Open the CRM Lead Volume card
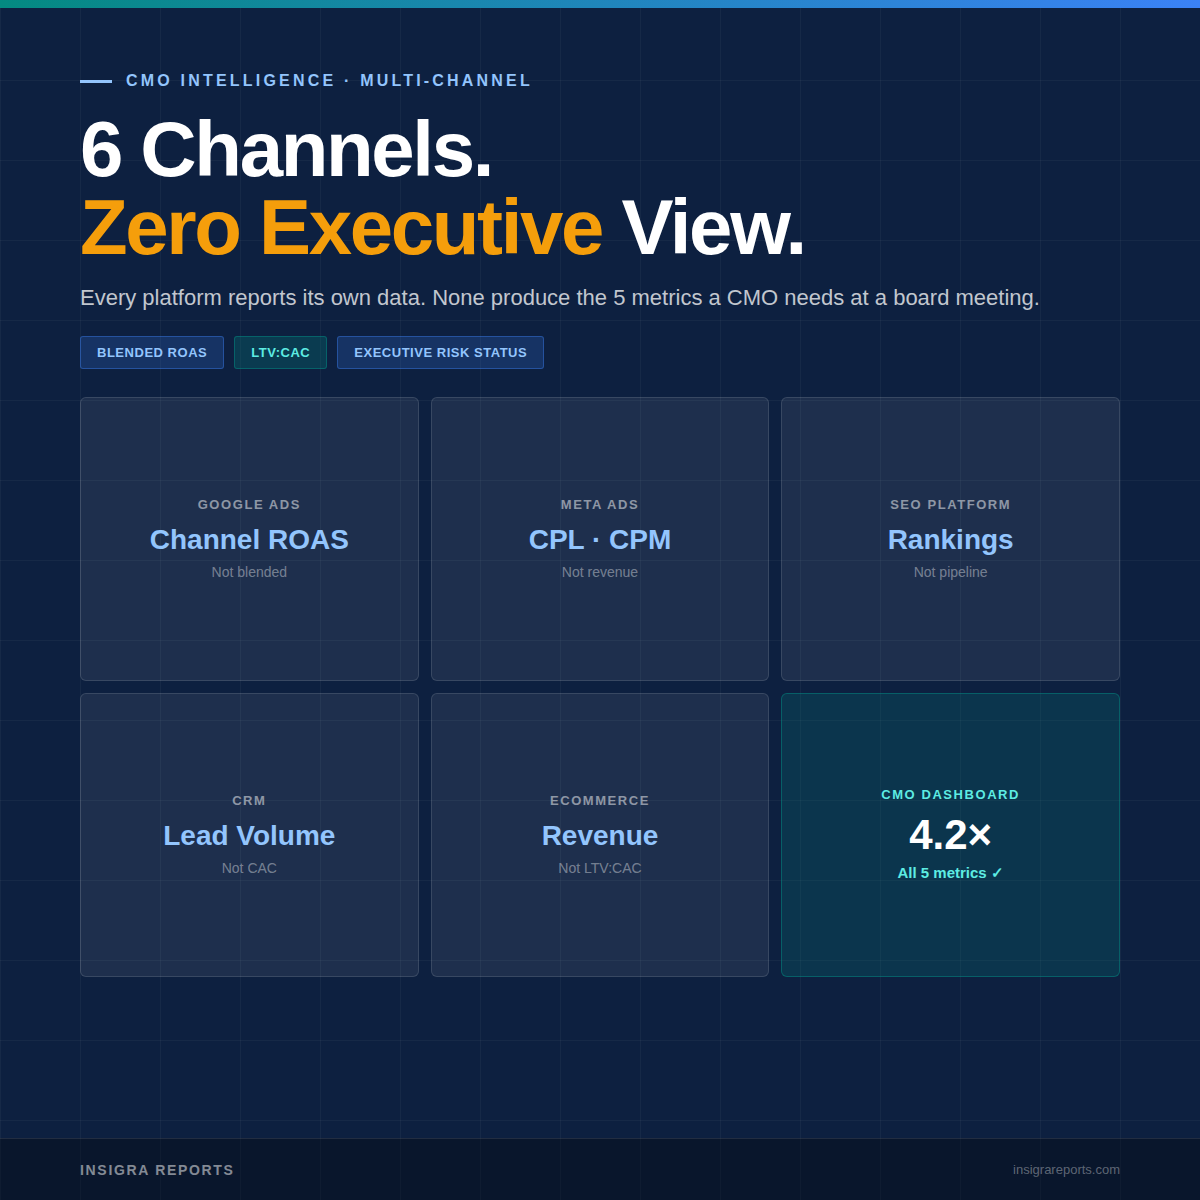The image size is (1200, 1200). coord(249,835)
